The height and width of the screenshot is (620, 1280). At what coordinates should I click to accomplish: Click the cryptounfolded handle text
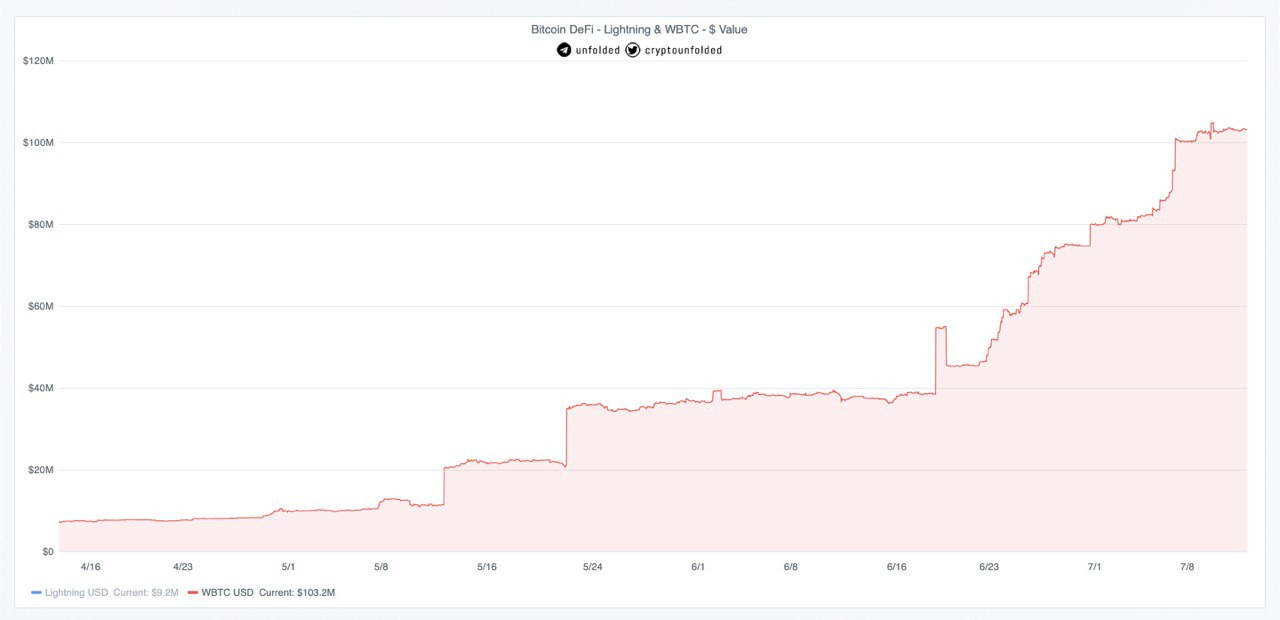tap(683, 50)
